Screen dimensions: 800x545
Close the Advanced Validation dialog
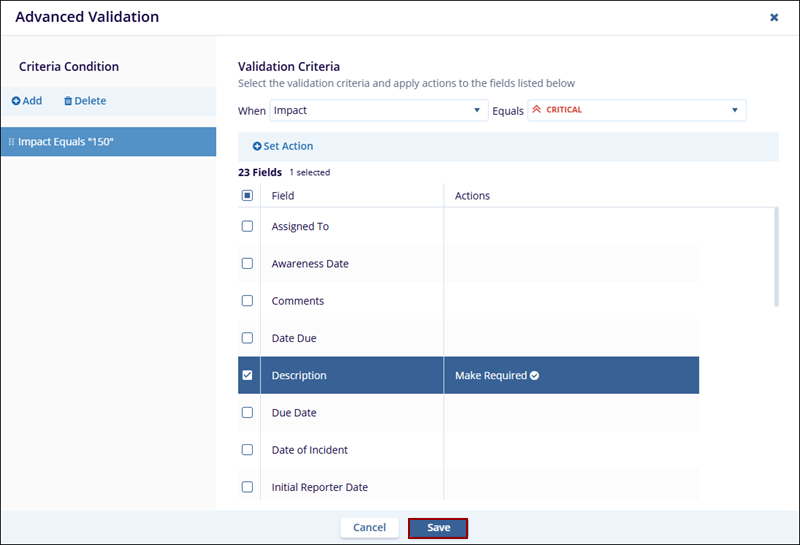[774, 18]
